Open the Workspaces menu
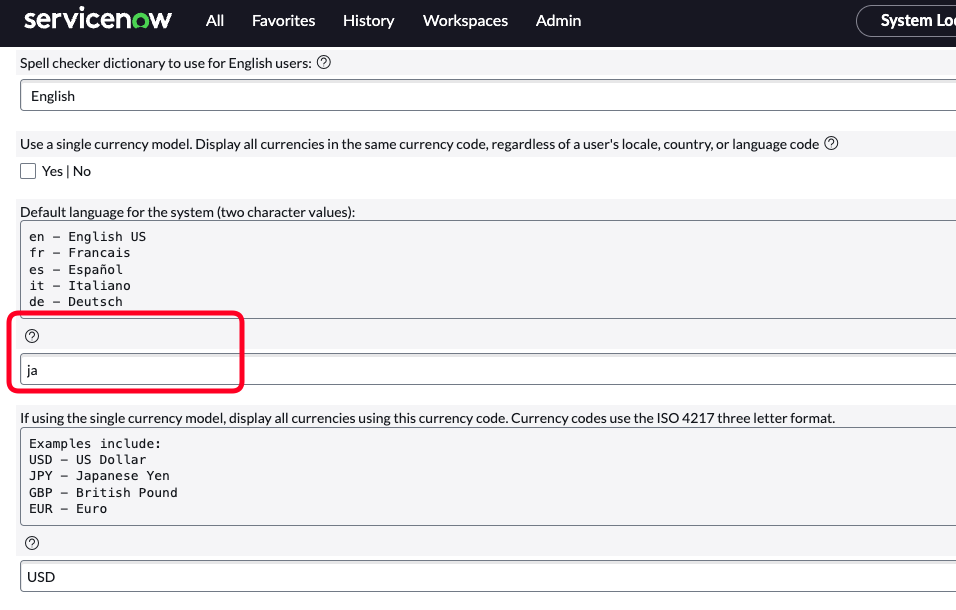Viewport: 956px width, 610px height. click(465, 20)
